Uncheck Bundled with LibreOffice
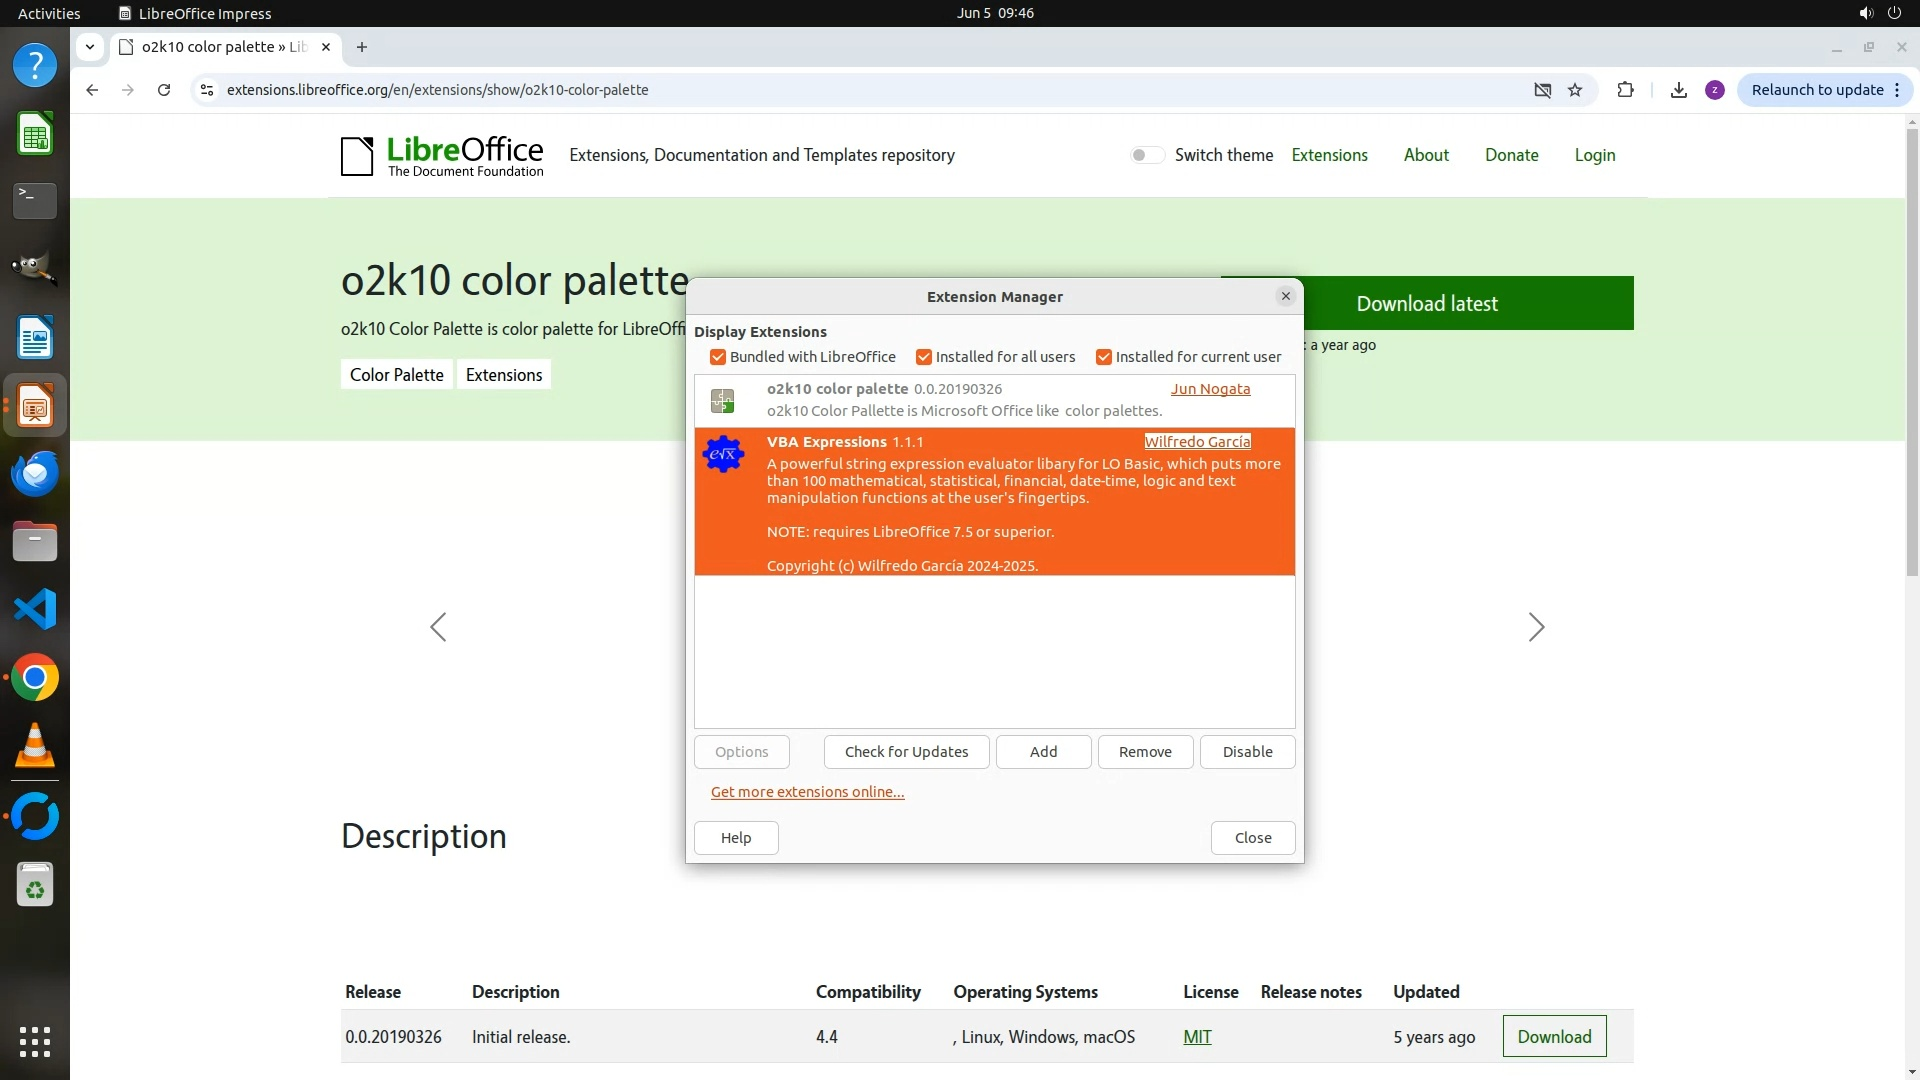 tap(718, 357)
